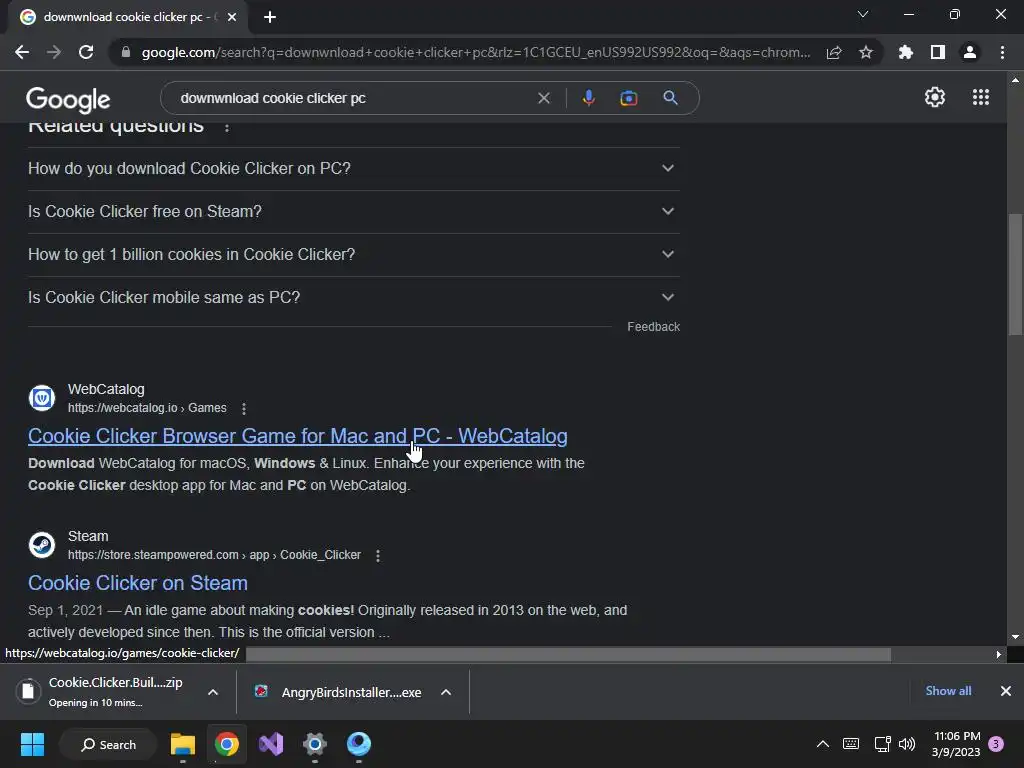Bookmark this page with star icon
Screen dimensions: 1024x768
865,52
